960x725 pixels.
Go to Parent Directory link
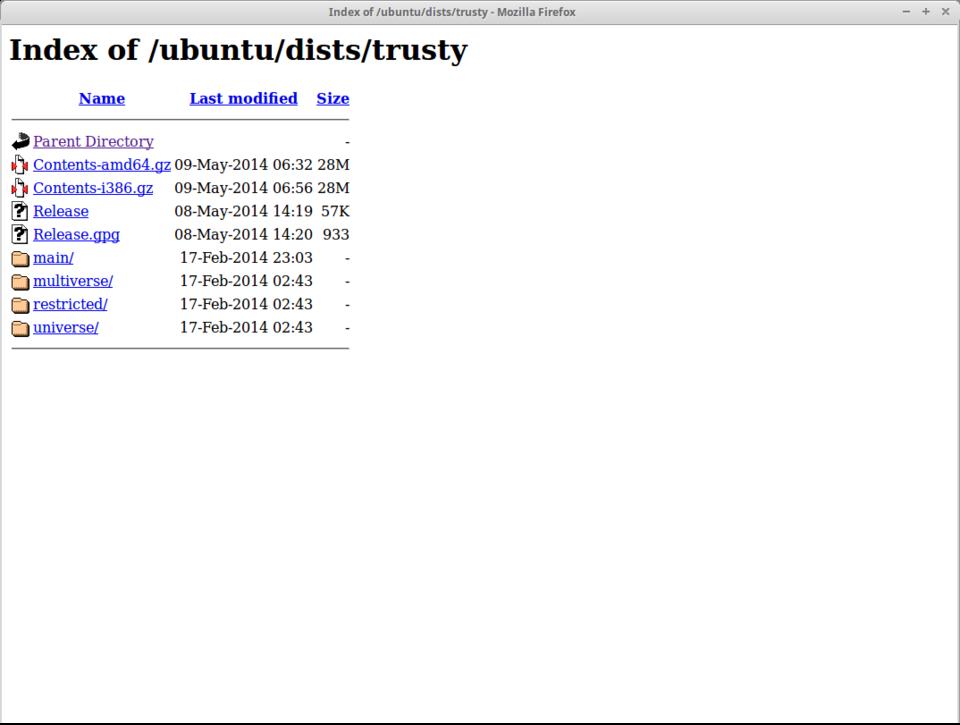tap(93, 141)
